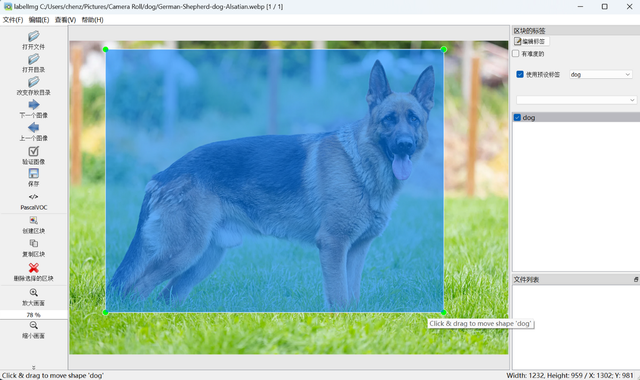Open a directory with the 打开目录 icon
Screen dimensions: 640x380
pyautogui.click(x=33, y=59)
